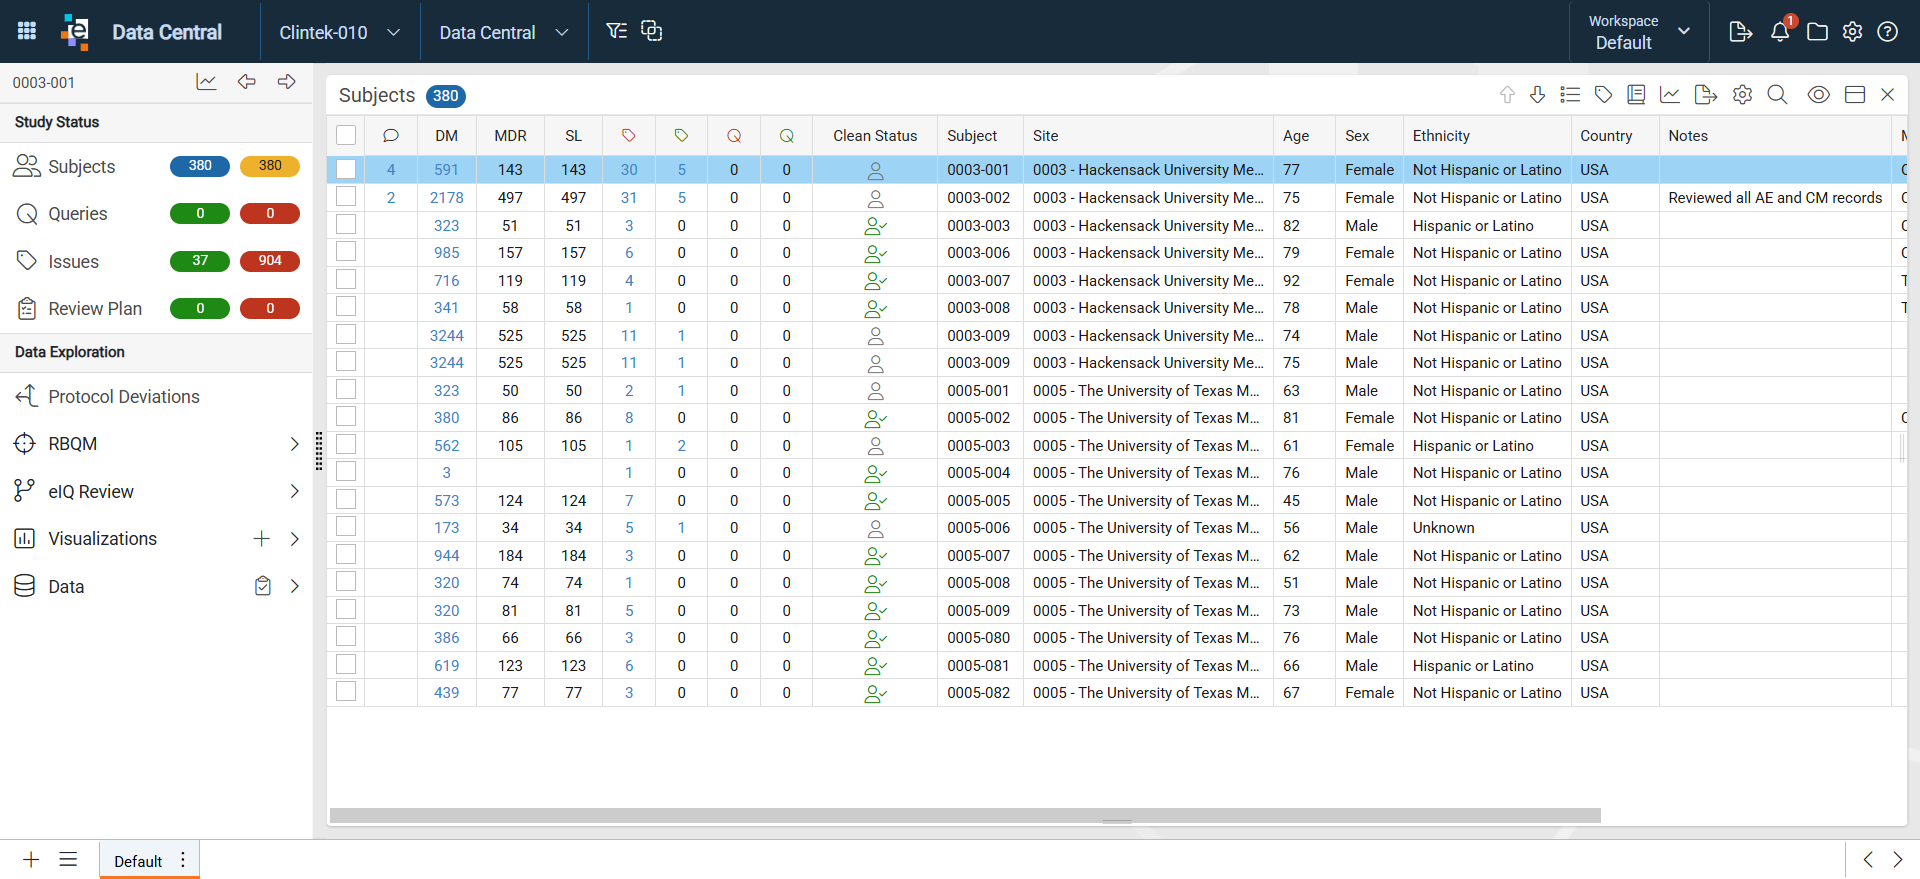
Task: Toggle the eye visibility icon in Subjects toolbar
Action: 1819,95
